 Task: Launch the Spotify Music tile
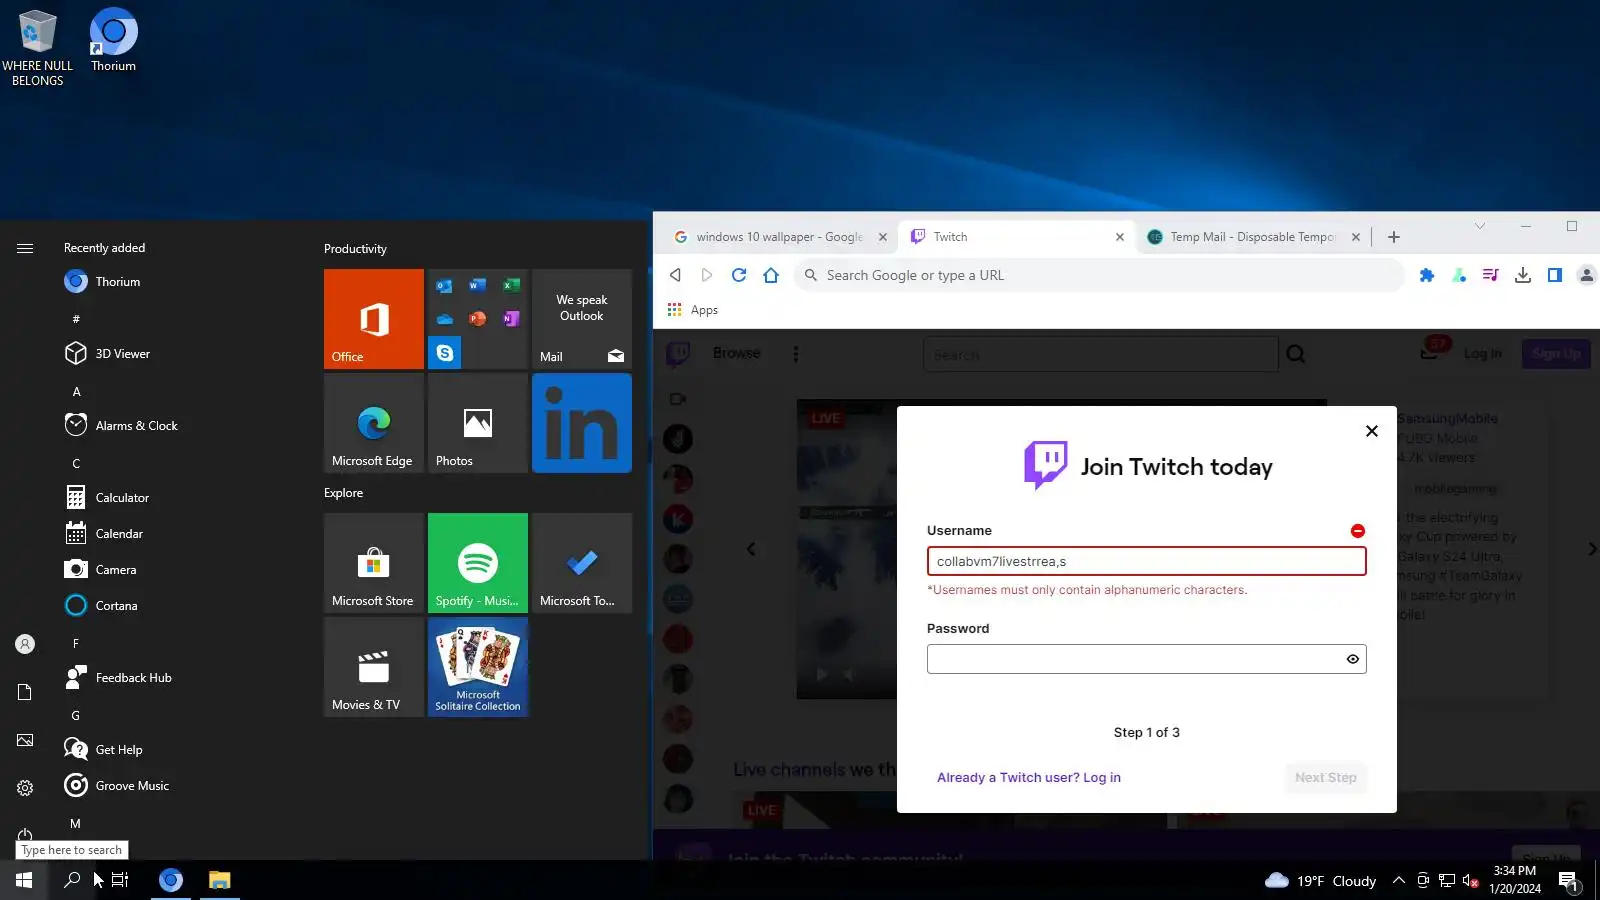tap(478, 563)
